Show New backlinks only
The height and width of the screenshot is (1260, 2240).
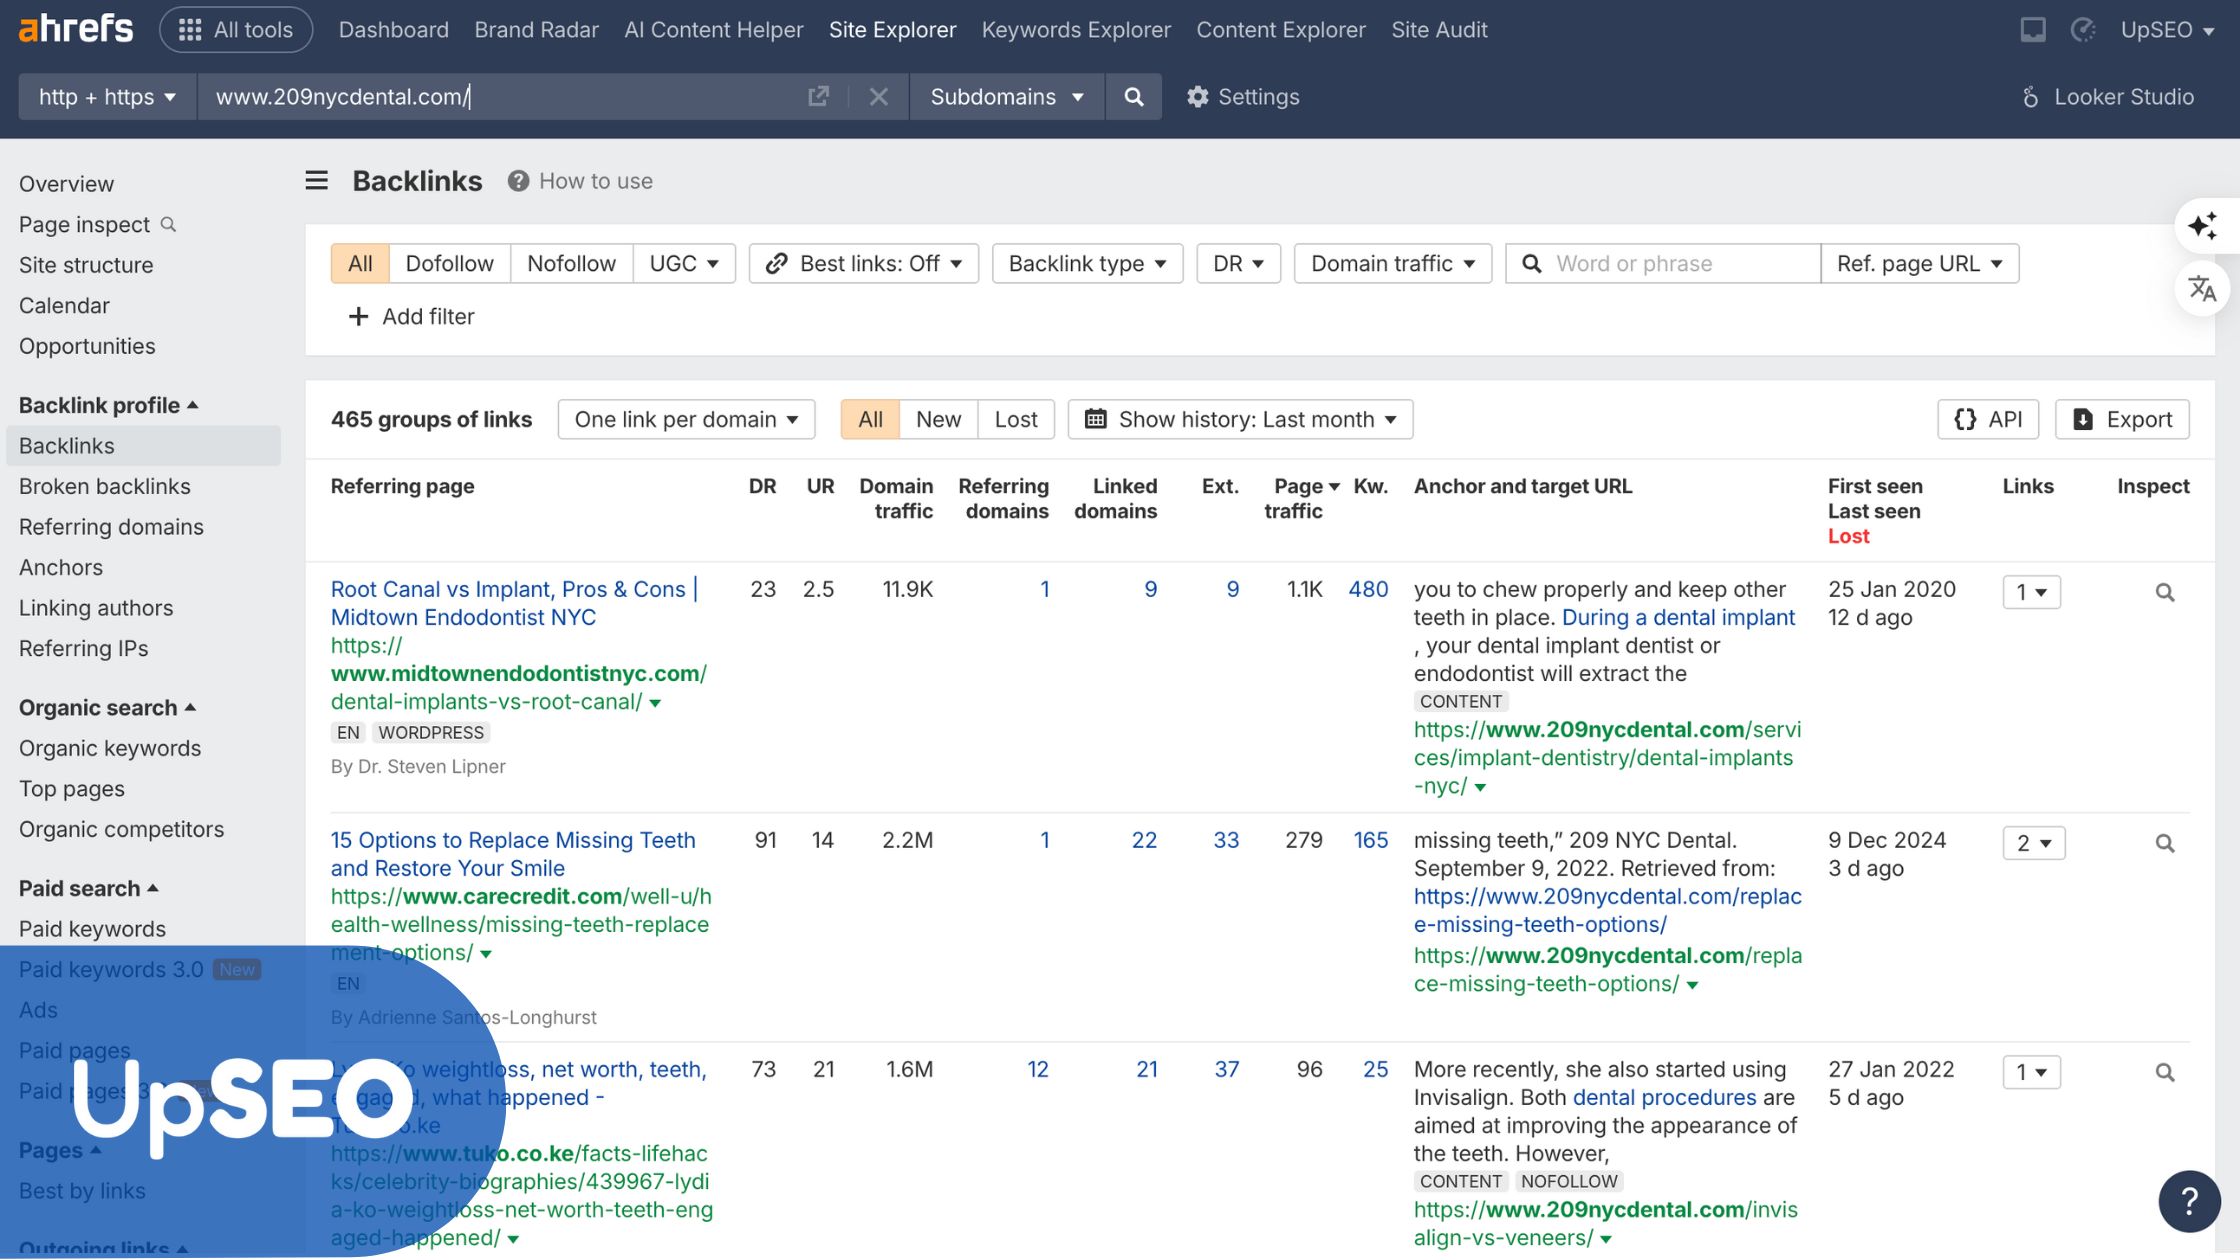pyautogui.click(x=938, y=420)
